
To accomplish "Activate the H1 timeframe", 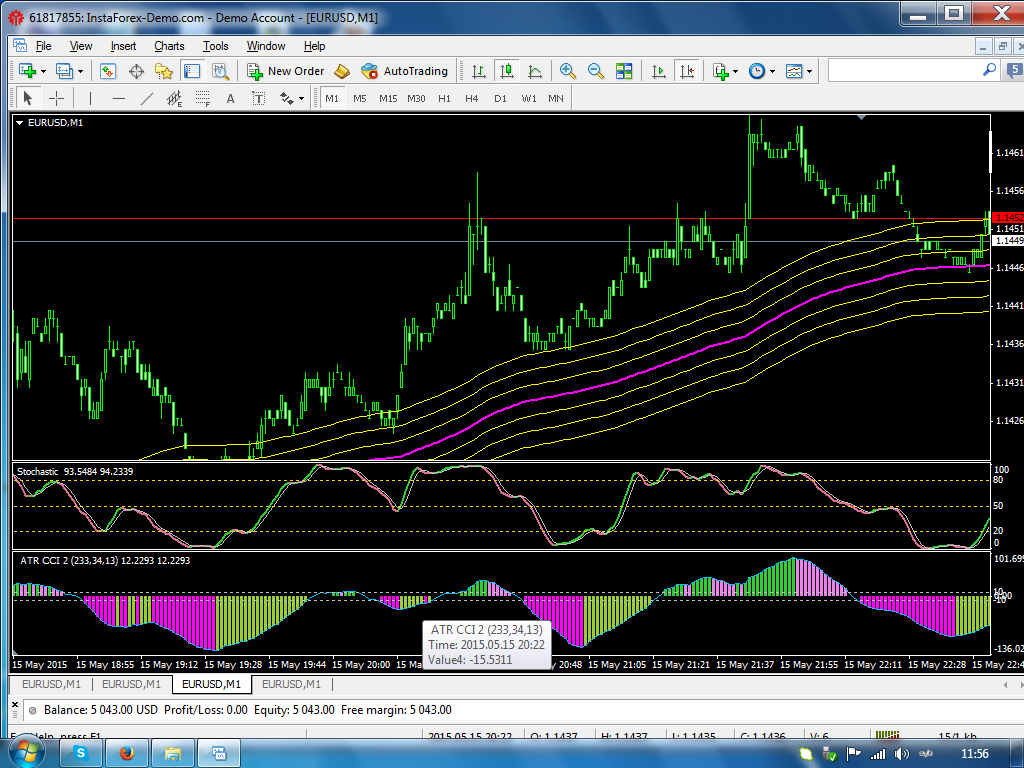I will 444,99.
